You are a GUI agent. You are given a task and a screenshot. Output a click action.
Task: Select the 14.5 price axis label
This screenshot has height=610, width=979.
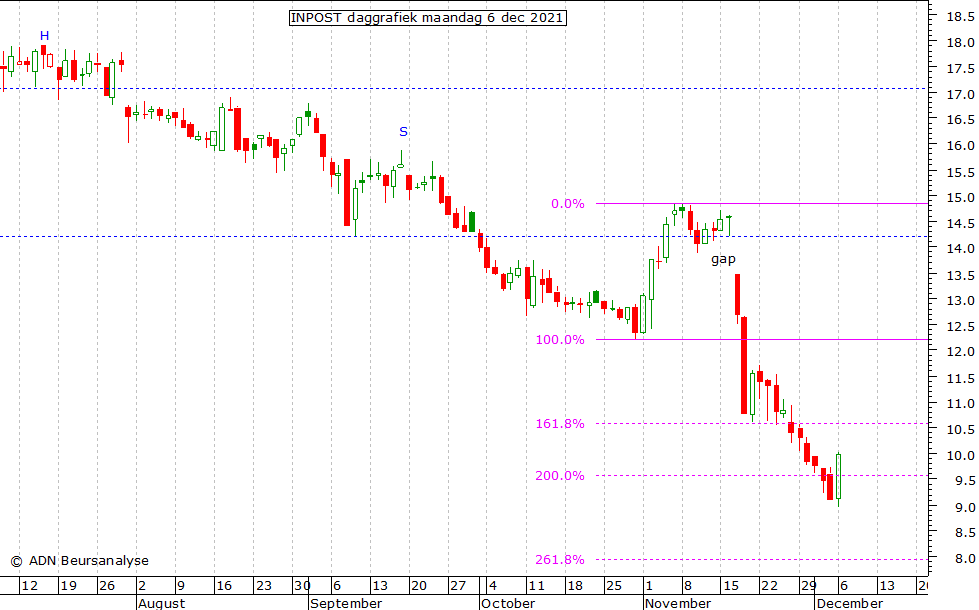pyautogui.click(x=960, y=223)
